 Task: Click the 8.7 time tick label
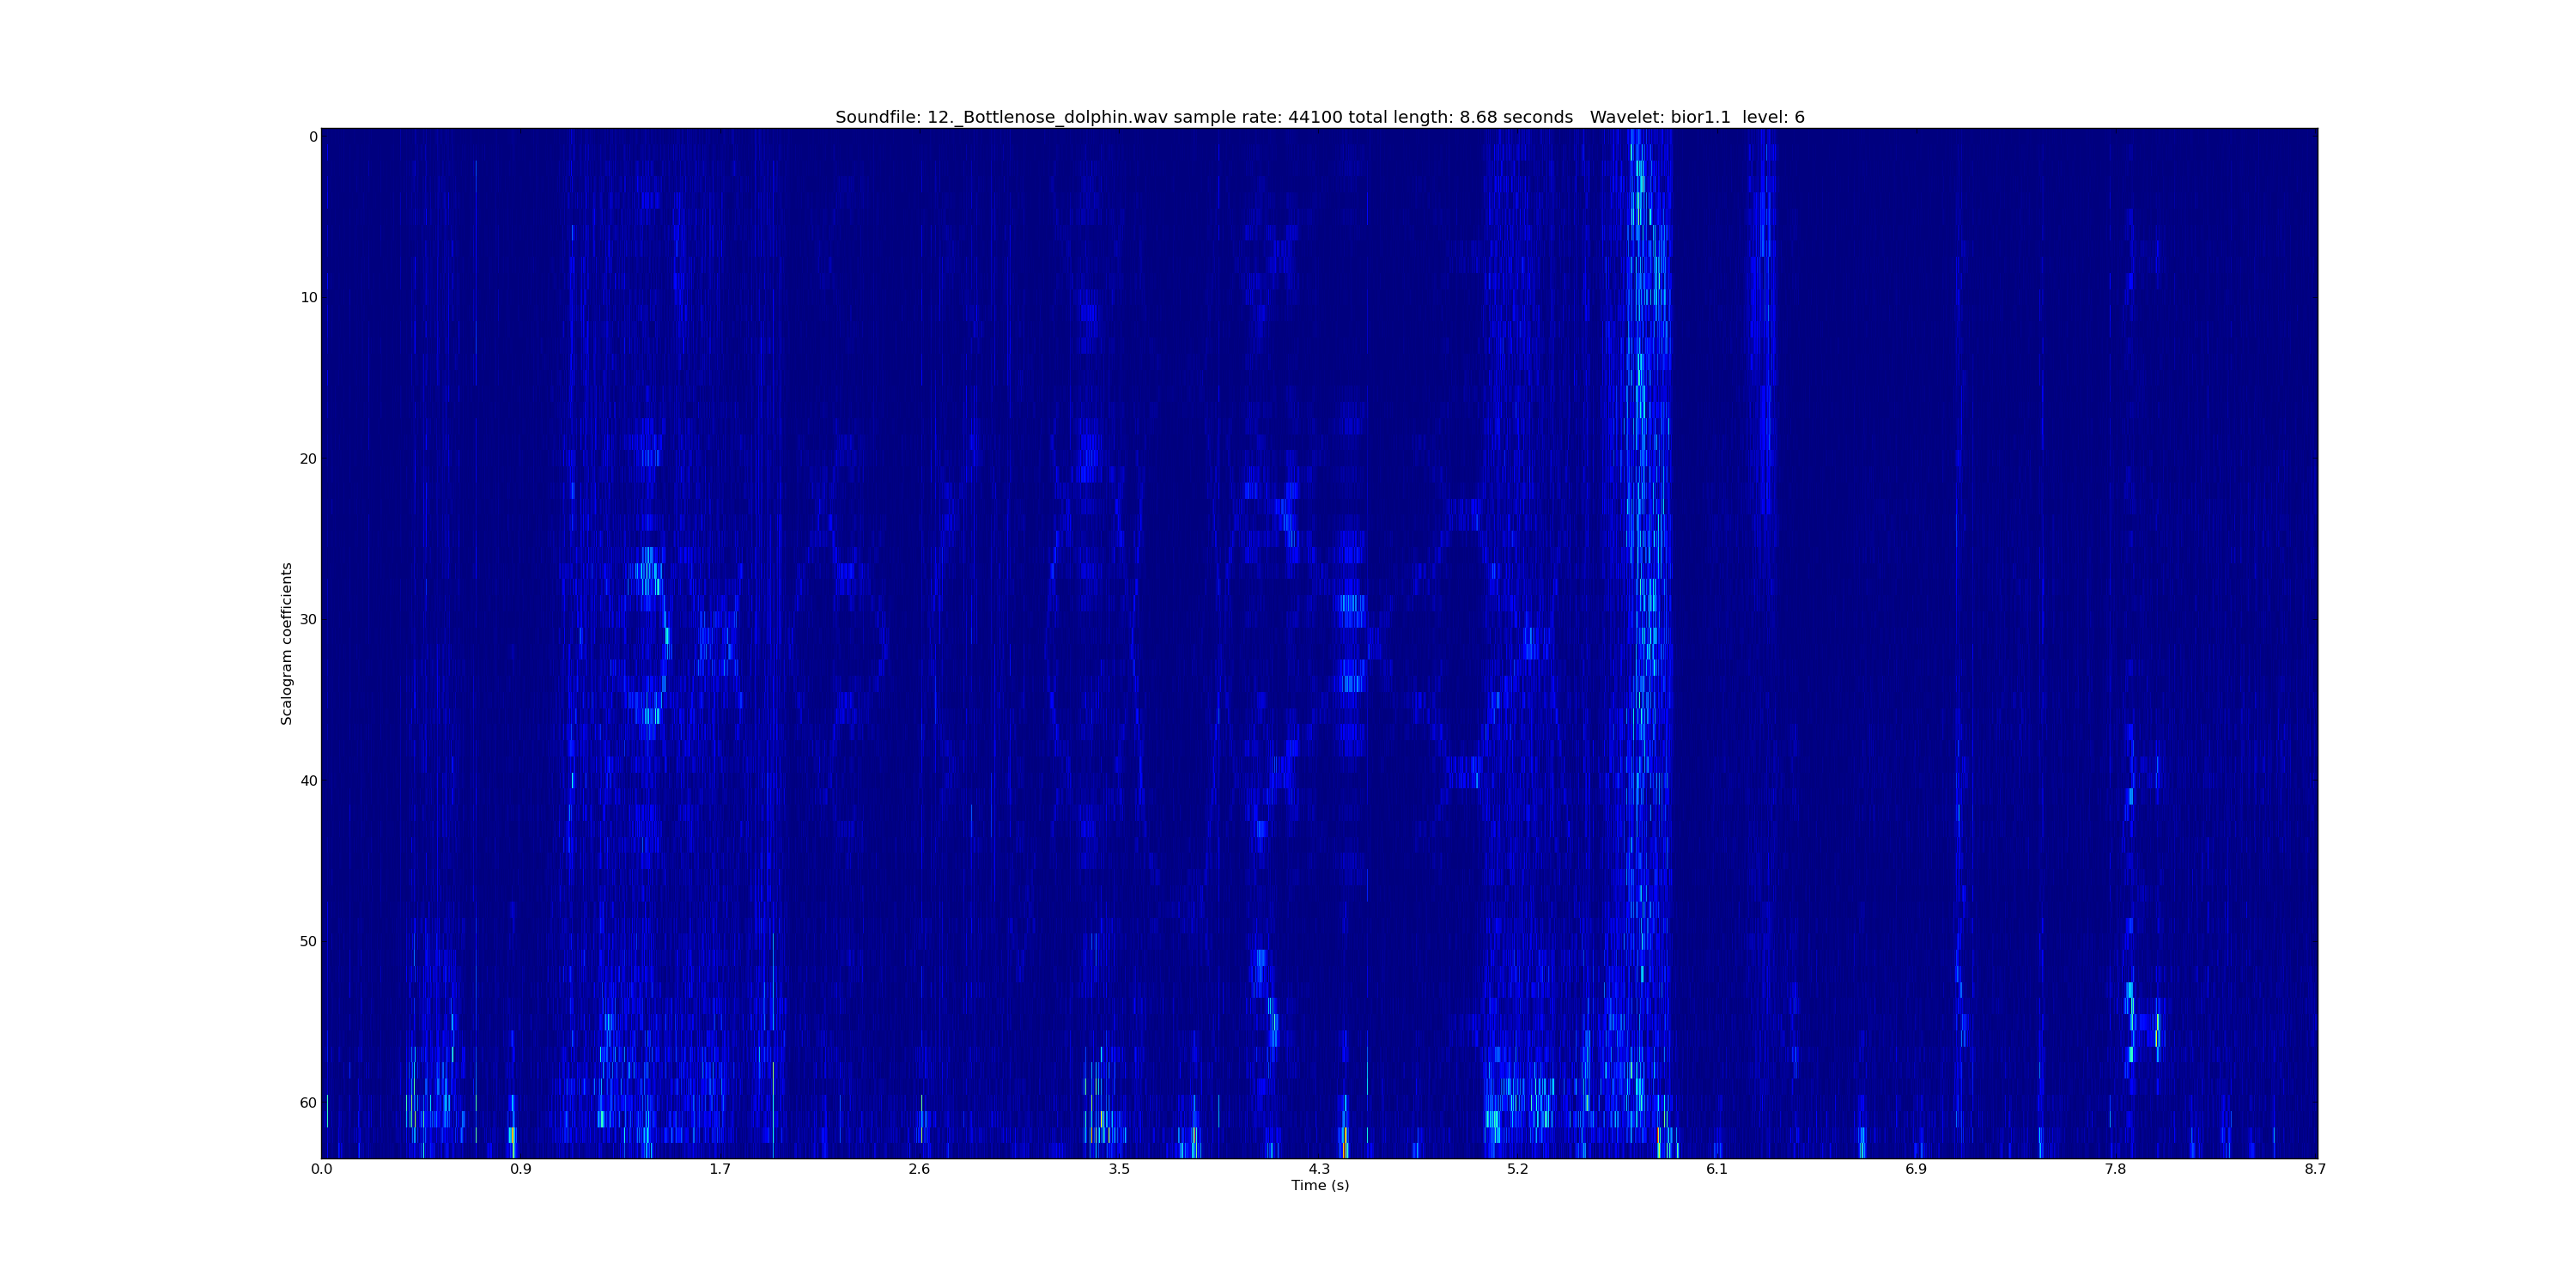[2314, 1169]
